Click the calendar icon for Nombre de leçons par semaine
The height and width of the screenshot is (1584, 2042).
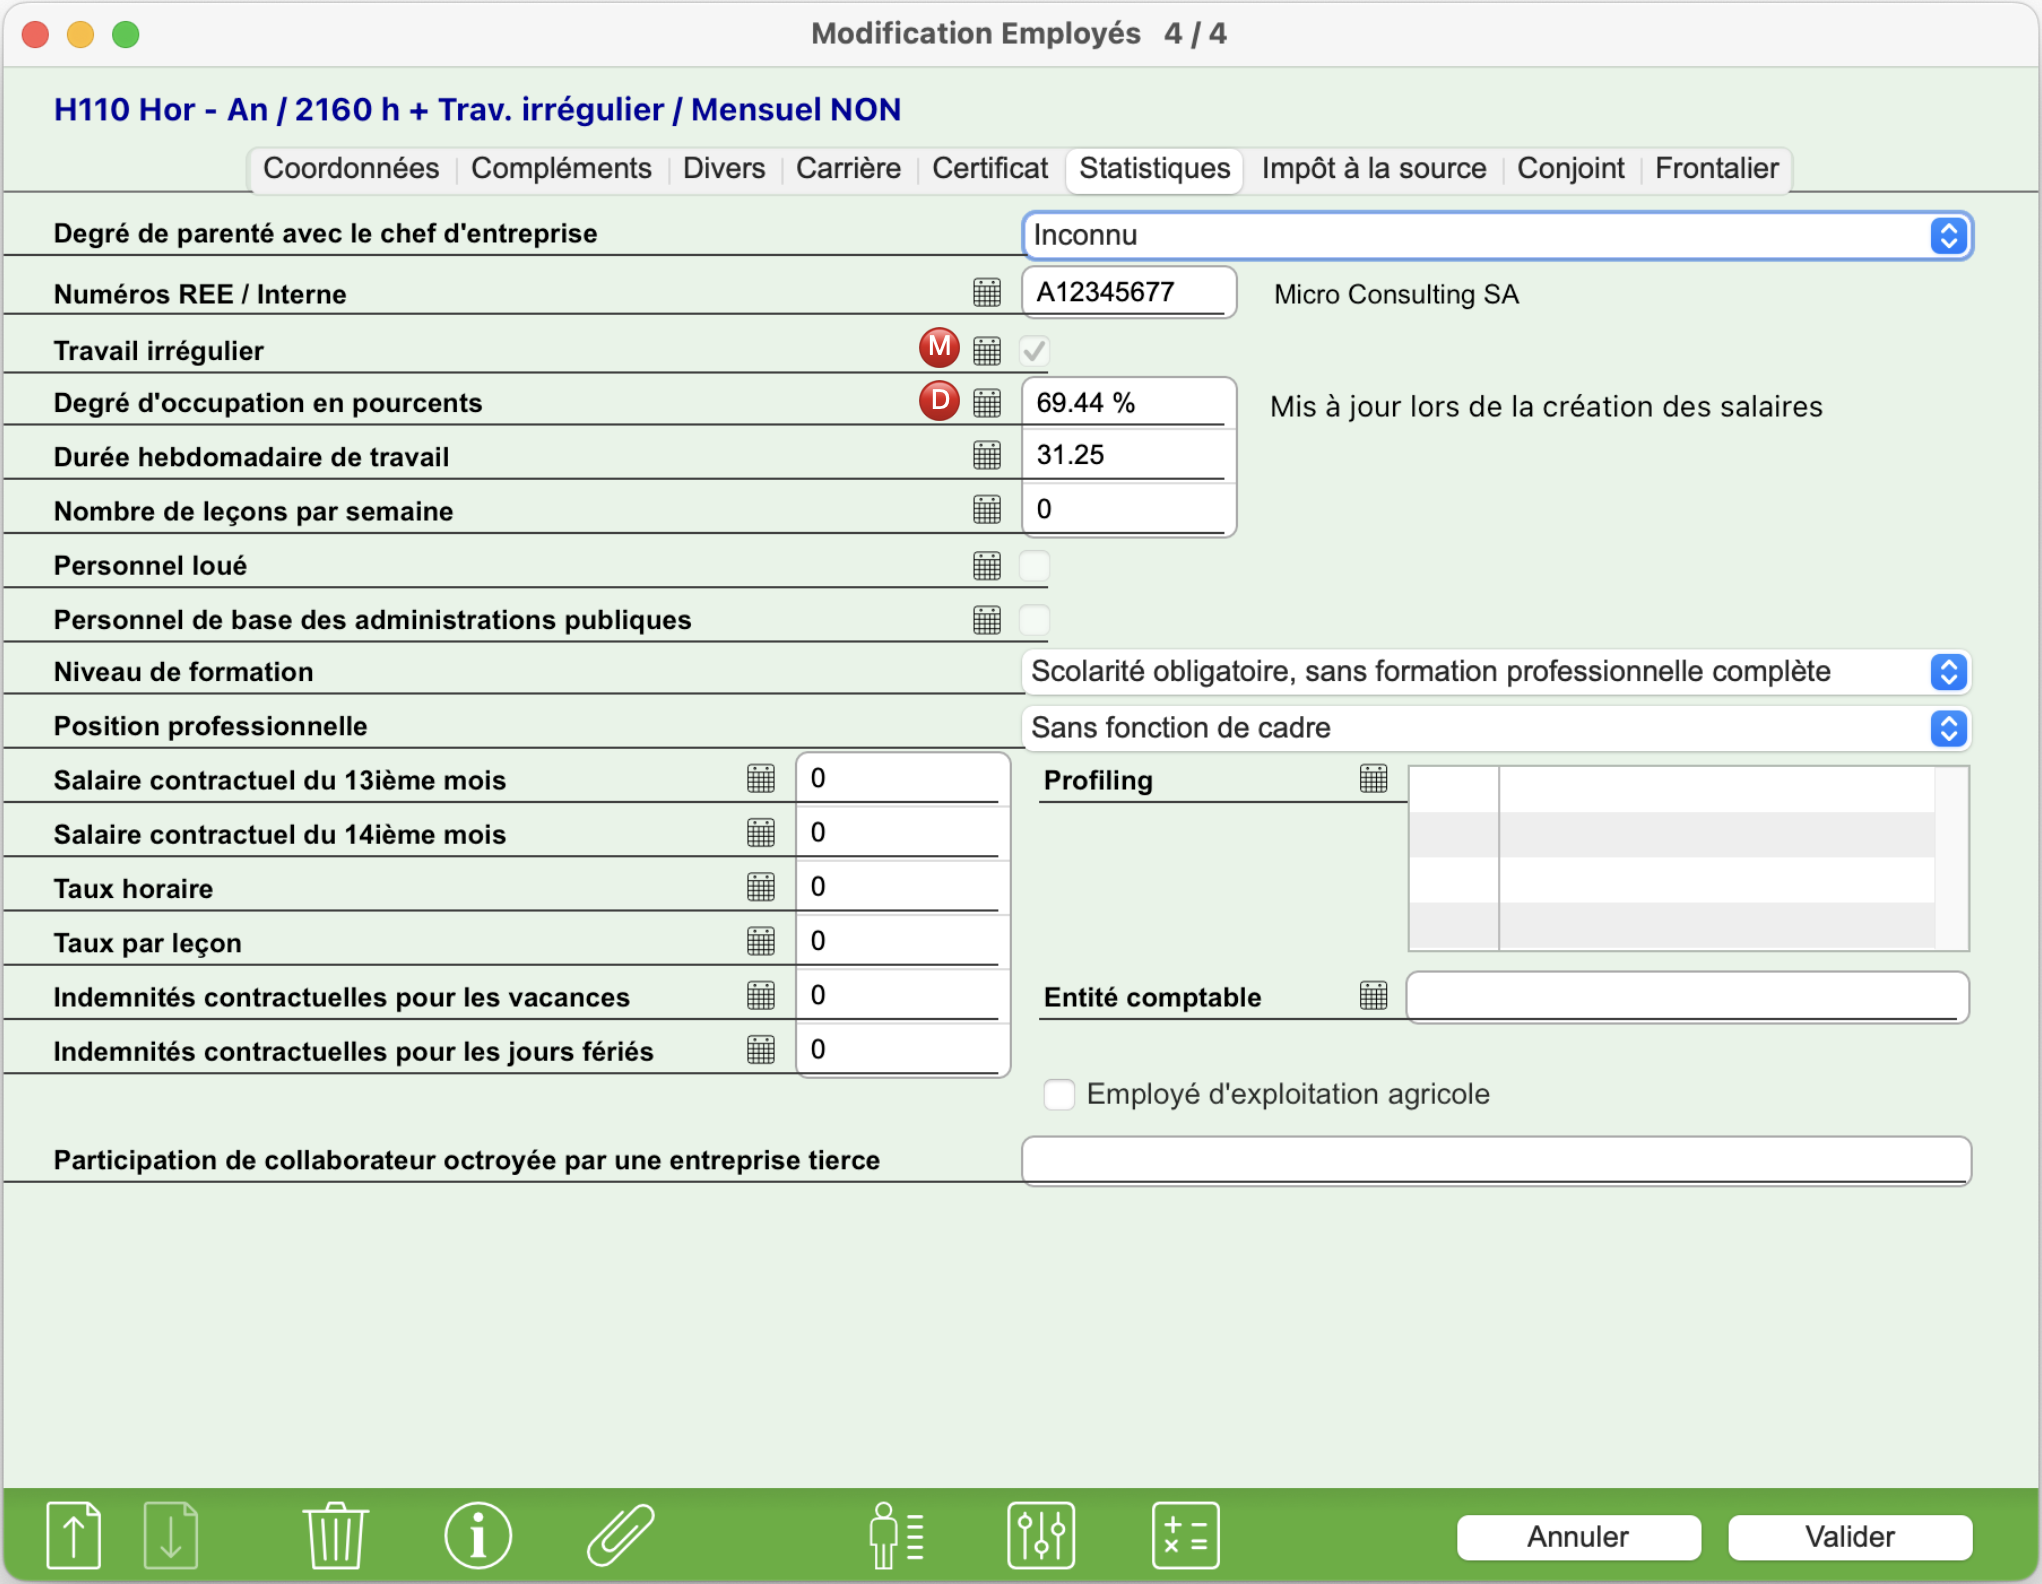tap(987, 509)
